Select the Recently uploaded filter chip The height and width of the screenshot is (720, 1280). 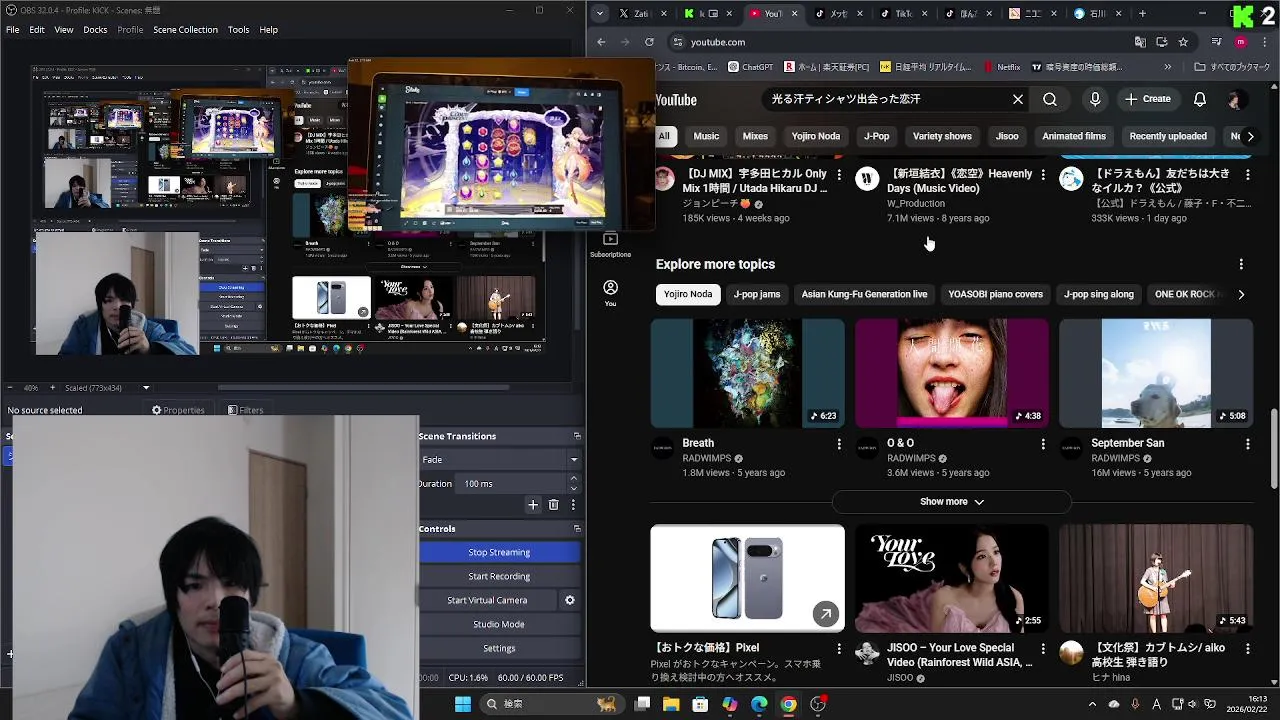pos(1168,136)
